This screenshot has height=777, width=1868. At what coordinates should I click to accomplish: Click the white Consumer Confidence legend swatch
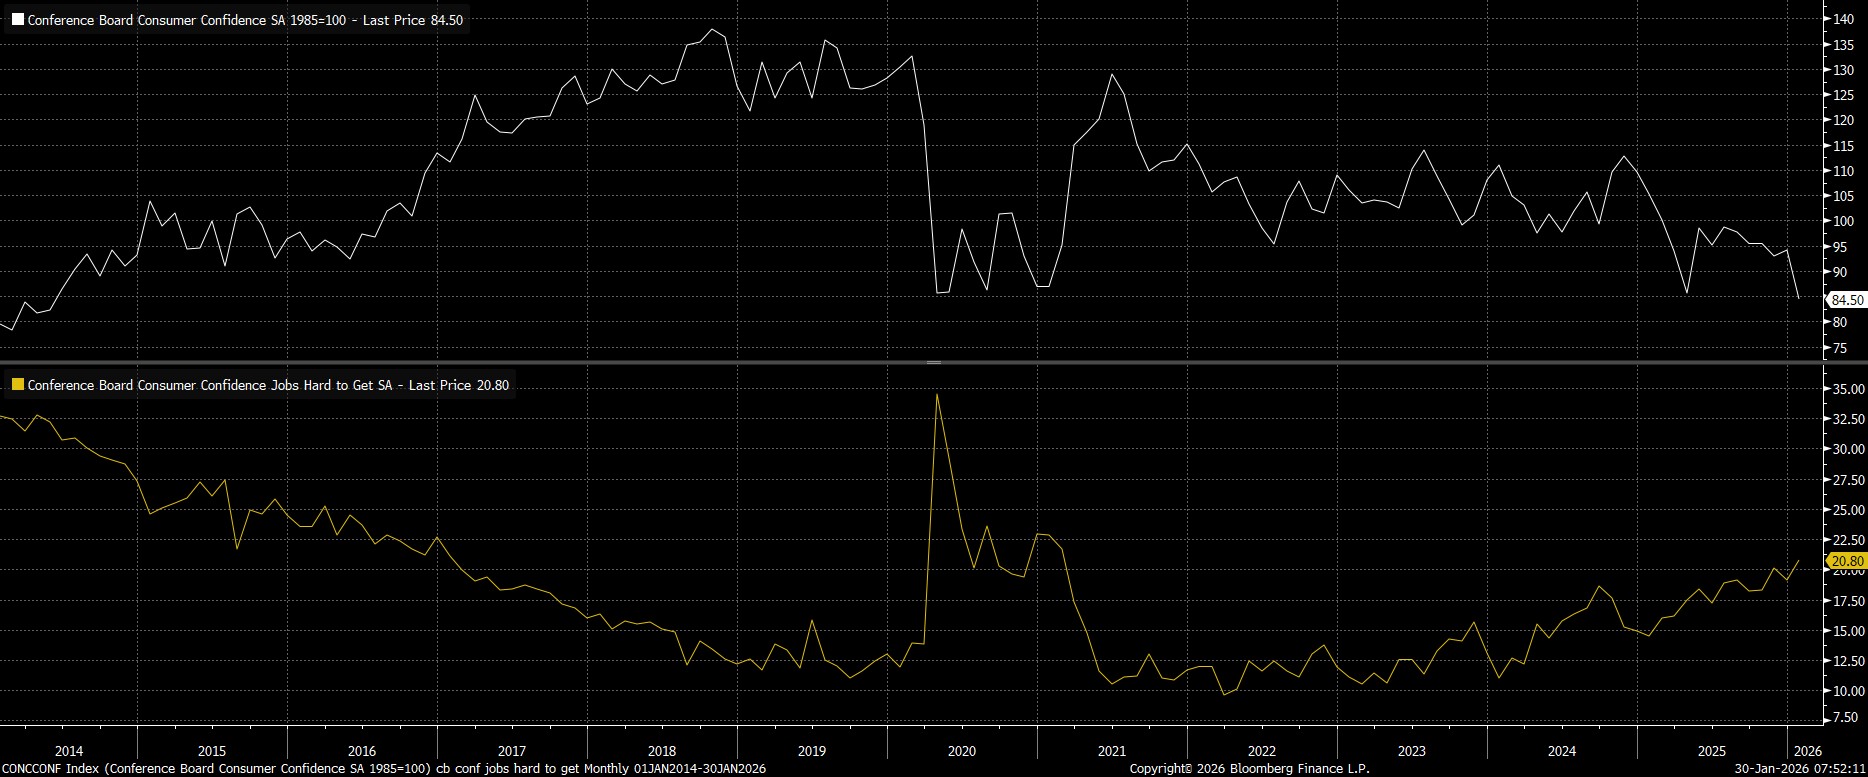(x=17, y=20)
